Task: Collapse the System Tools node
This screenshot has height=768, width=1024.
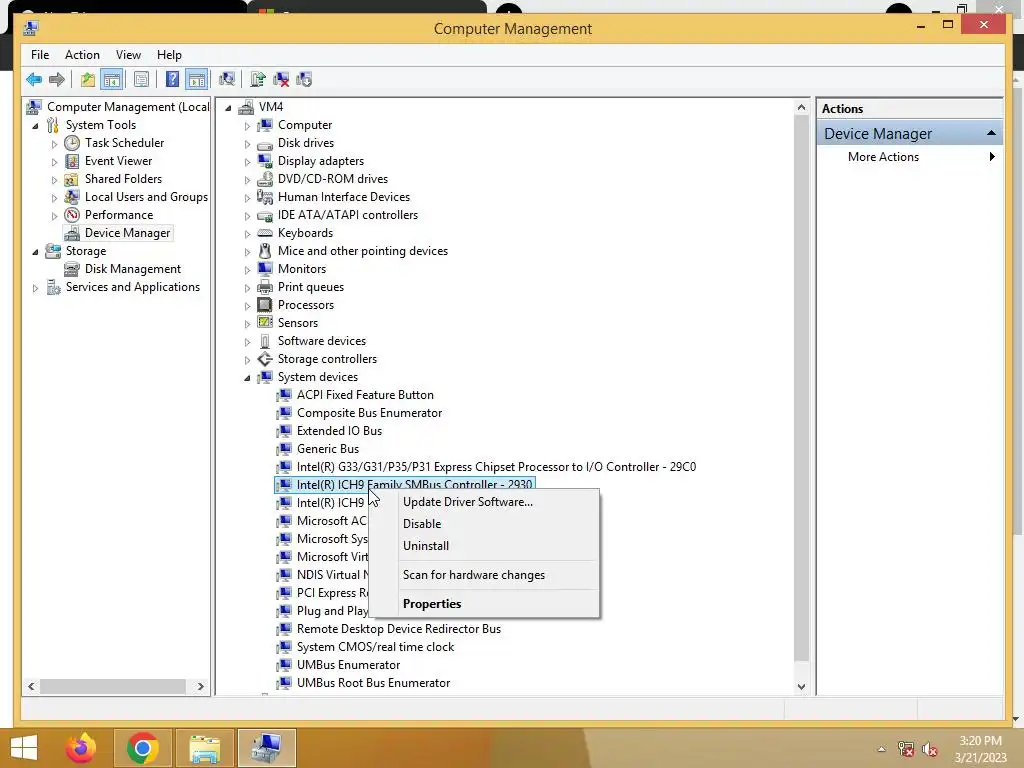Action: coord(35,125)
